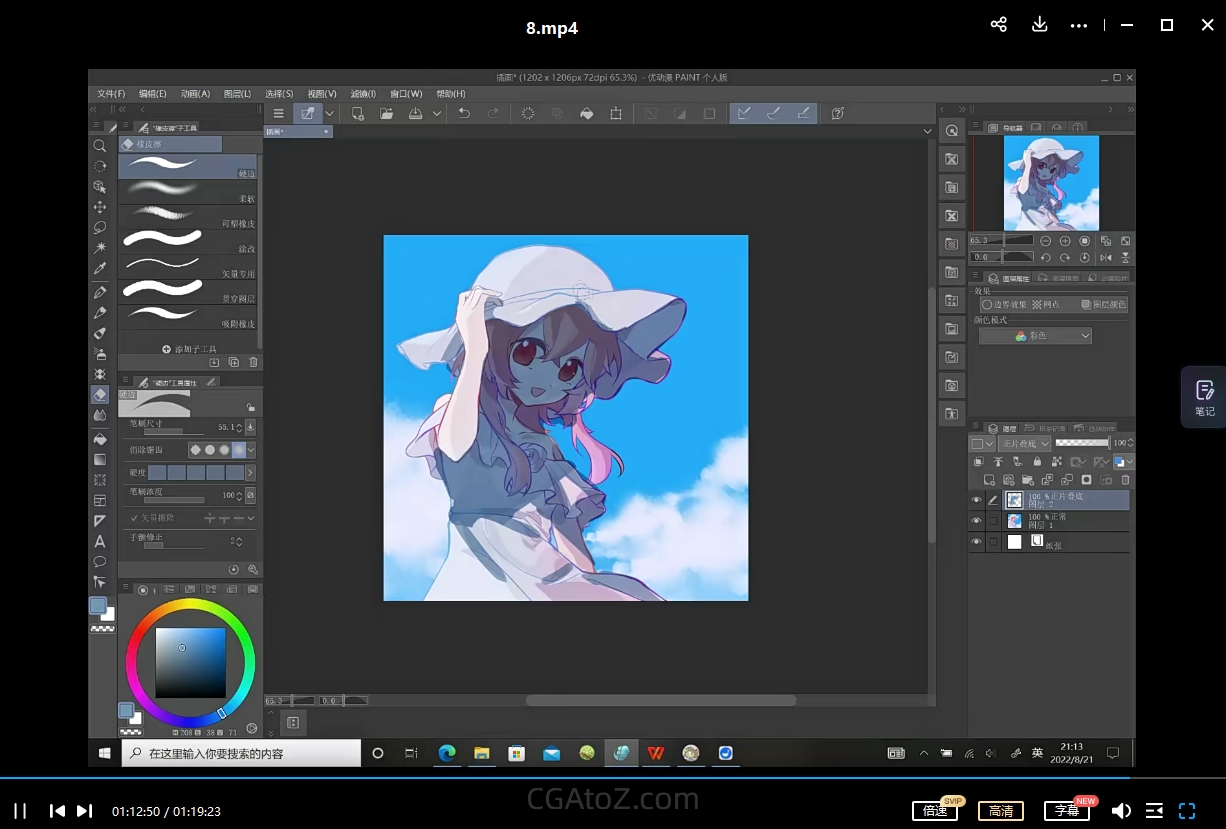The image size is (1226, 829).
Task: Delete layer using the Layers panel trash icon
Action: [x=1125, y=480]
